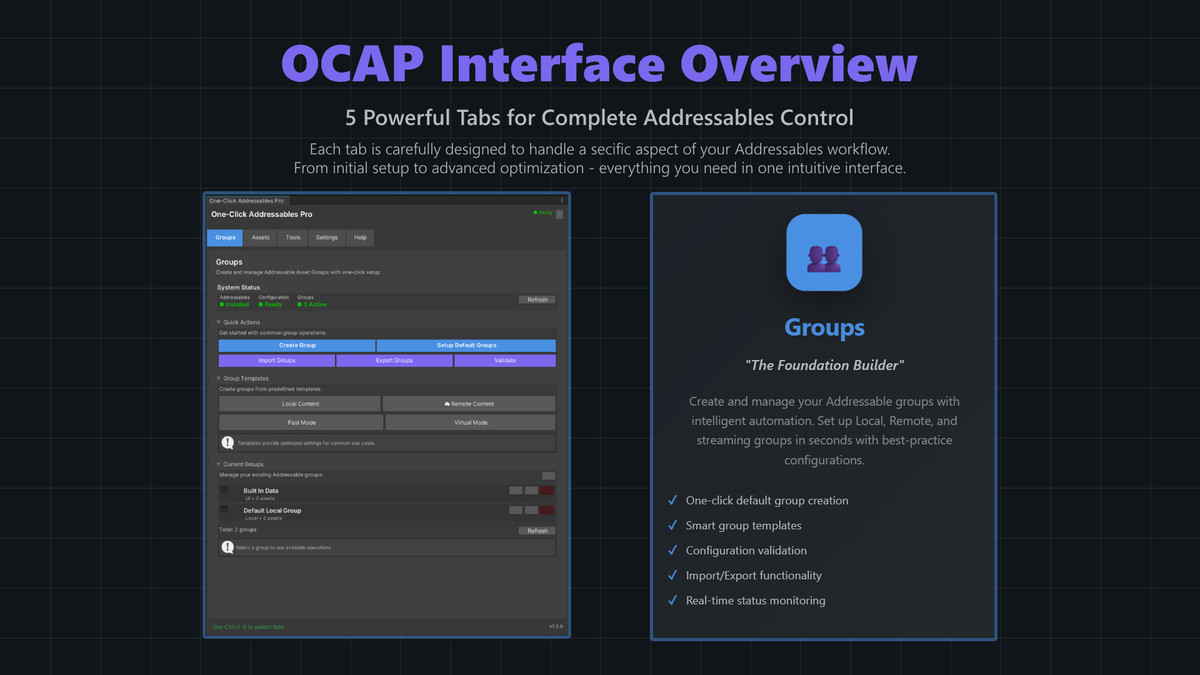Click the Groups icon on the right panel

[824, 252]
